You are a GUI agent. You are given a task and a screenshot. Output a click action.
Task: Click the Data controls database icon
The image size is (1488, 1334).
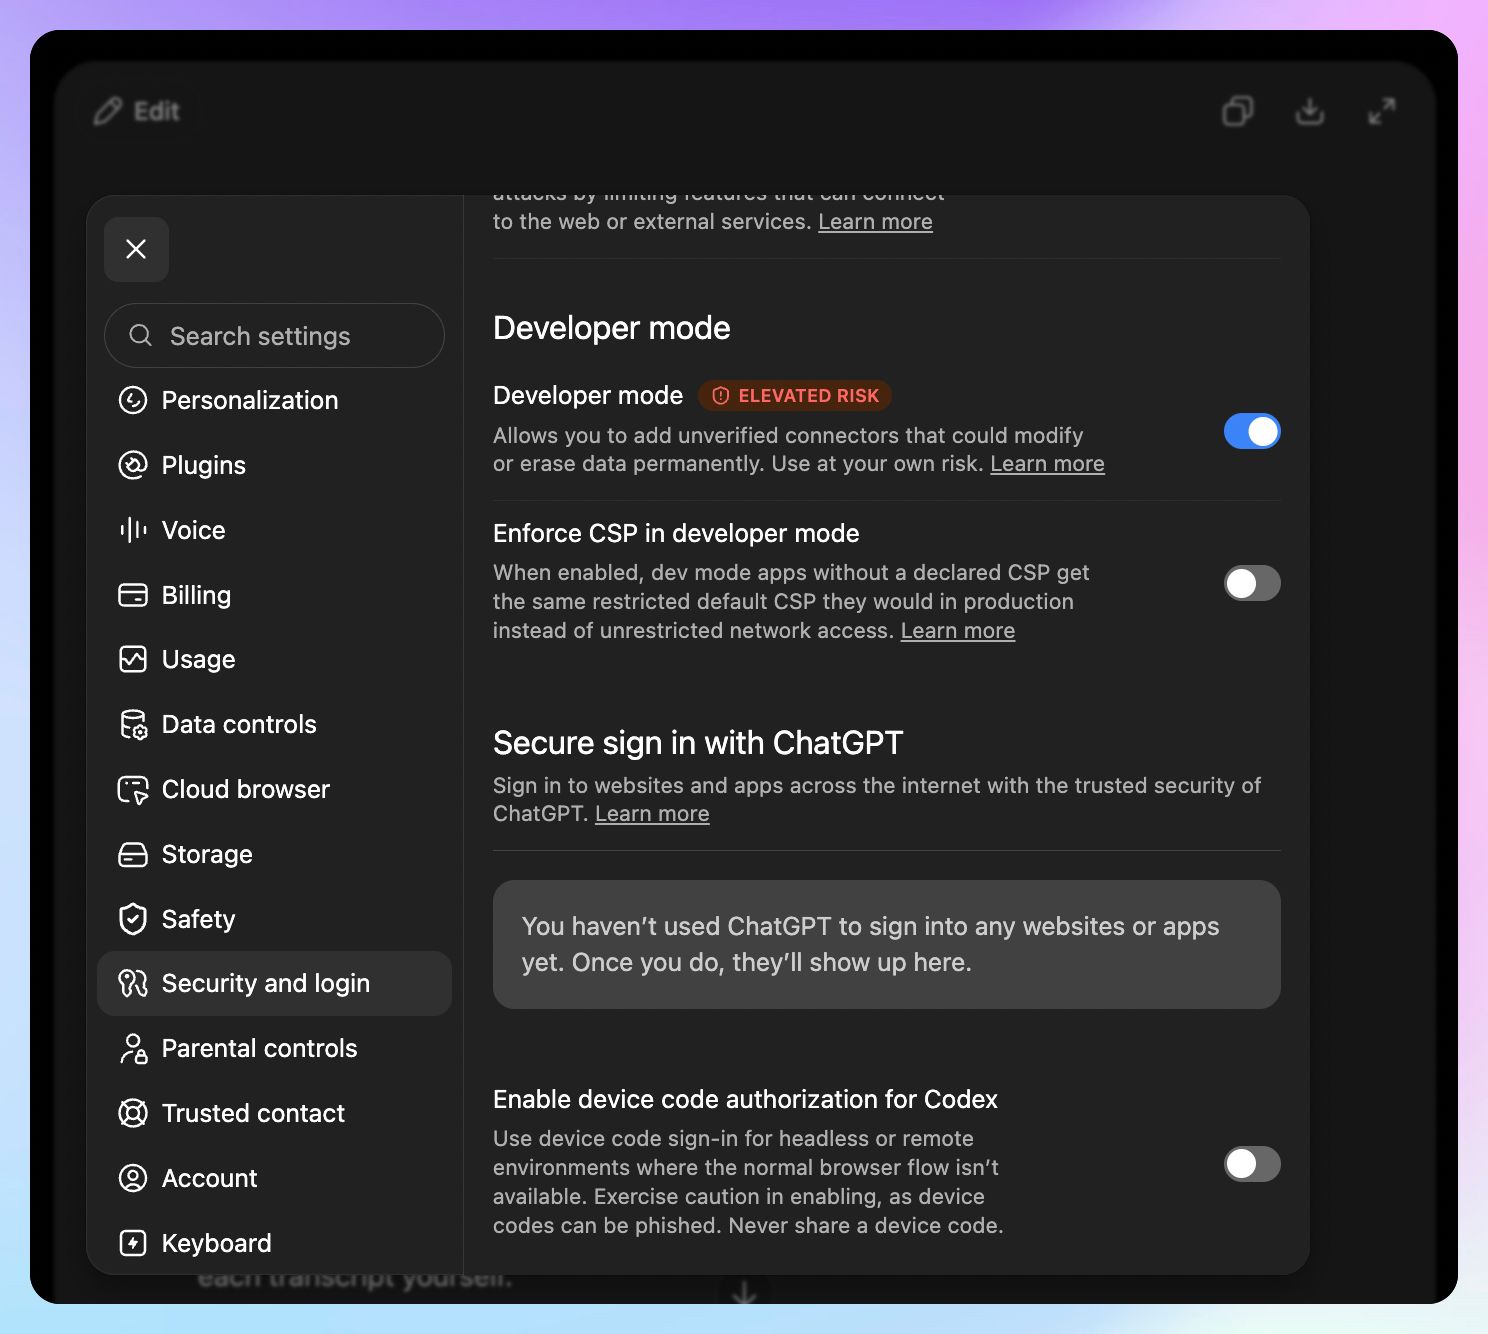pos(133,724)
